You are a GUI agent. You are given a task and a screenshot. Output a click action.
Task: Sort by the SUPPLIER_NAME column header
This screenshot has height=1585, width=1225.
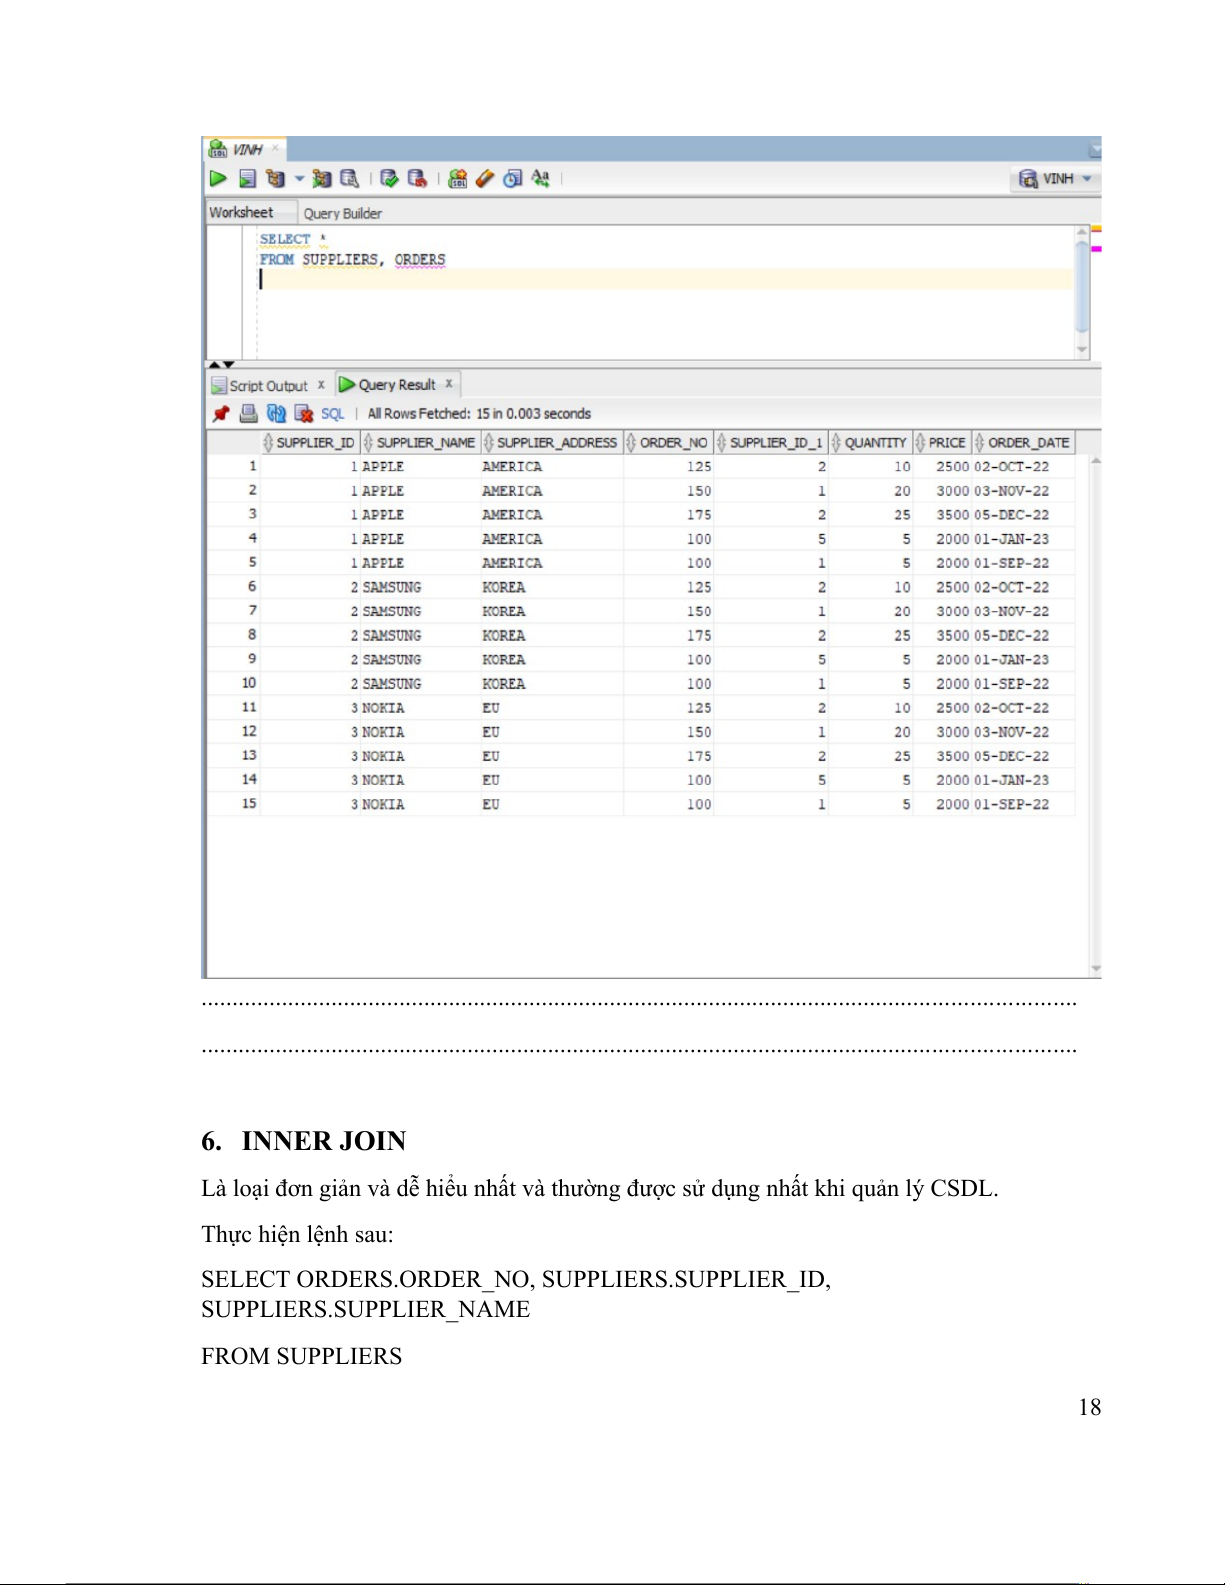425,443
